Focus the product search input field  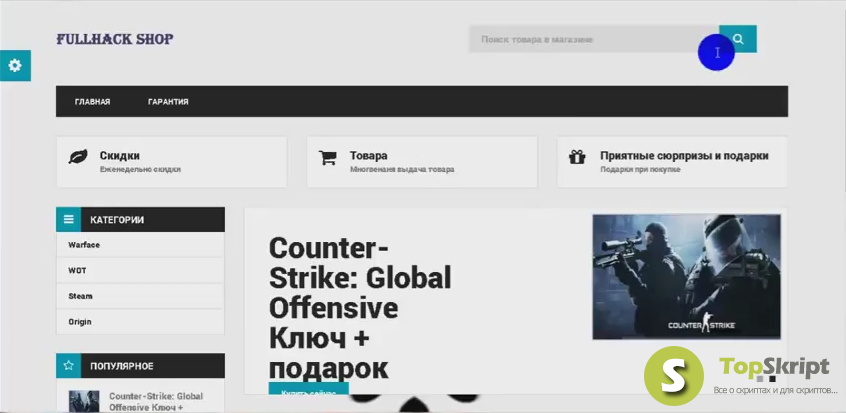coord(594,39)
